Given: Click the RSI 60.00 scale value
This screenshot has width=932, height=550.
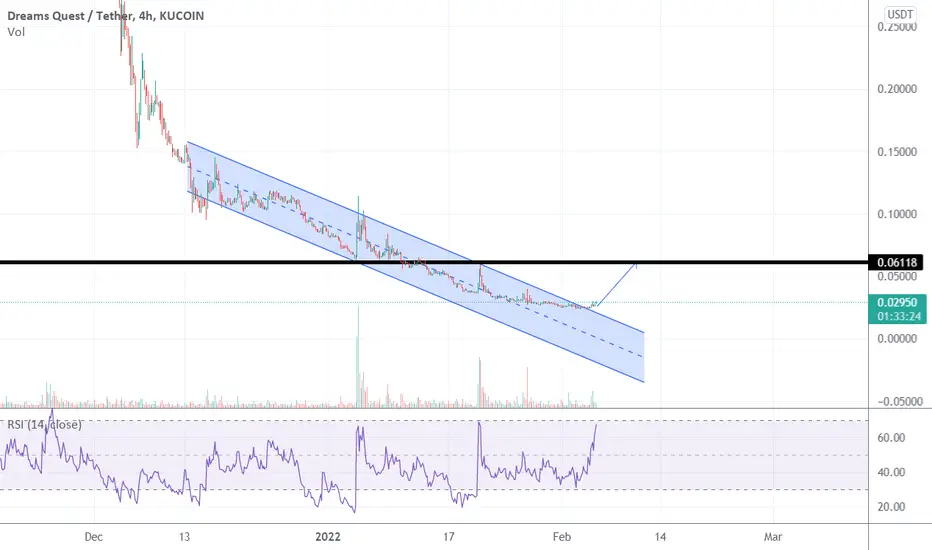Looking at the screenshot, I should [x=891, y=438].
